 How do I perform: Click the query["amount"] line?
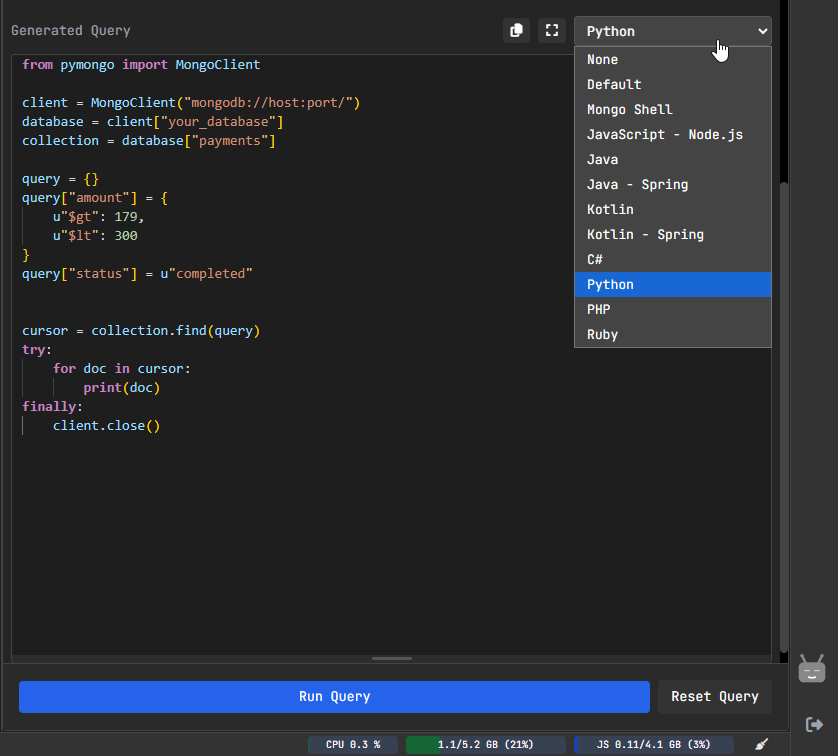(95, 198)
